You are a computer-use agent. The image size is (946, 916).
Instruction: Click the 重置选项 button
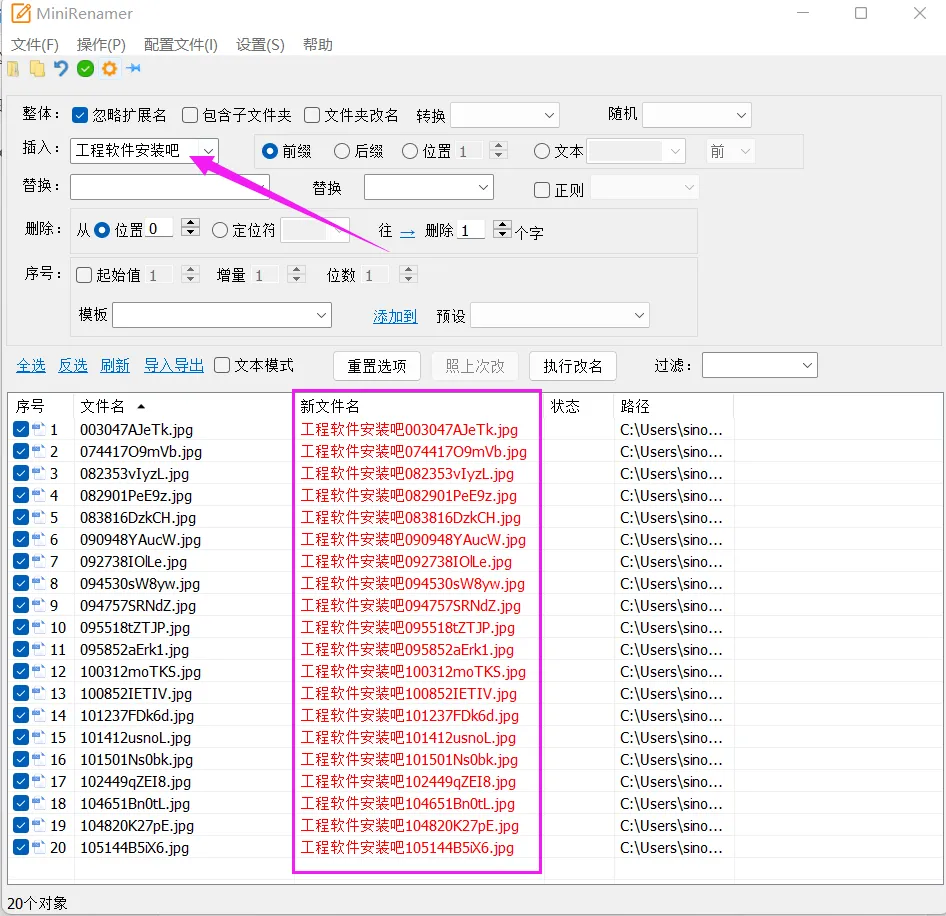click(376, 366)
